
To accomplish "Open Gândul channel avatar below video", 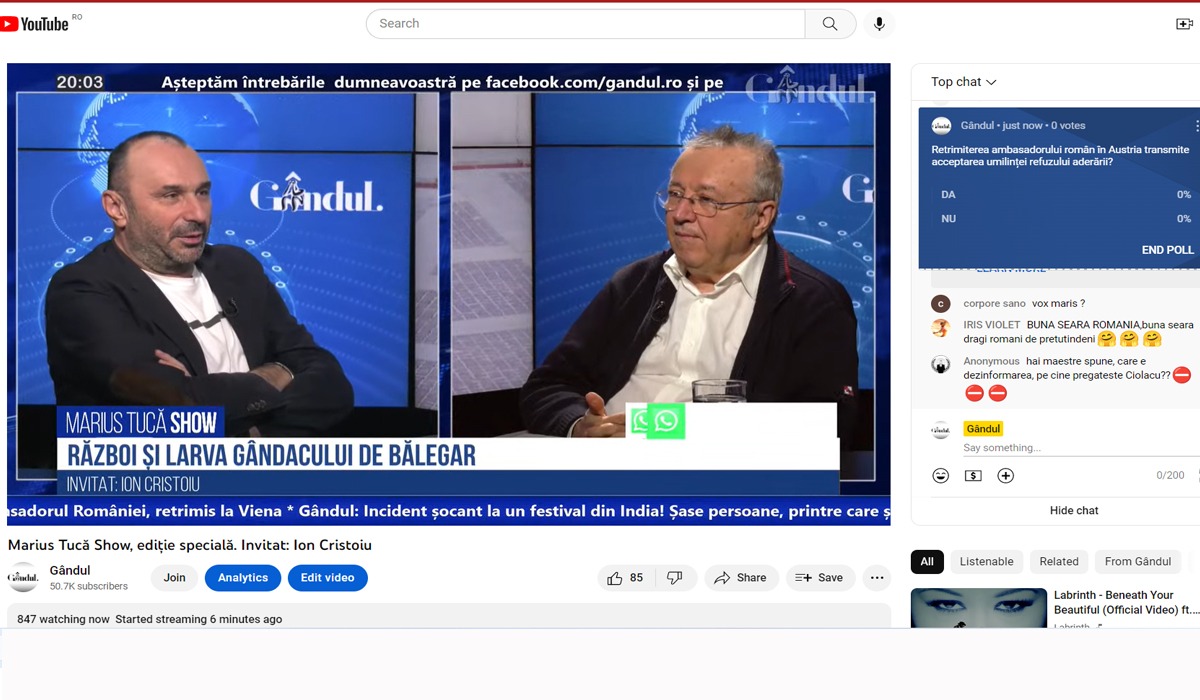I will tap(23, 578).
